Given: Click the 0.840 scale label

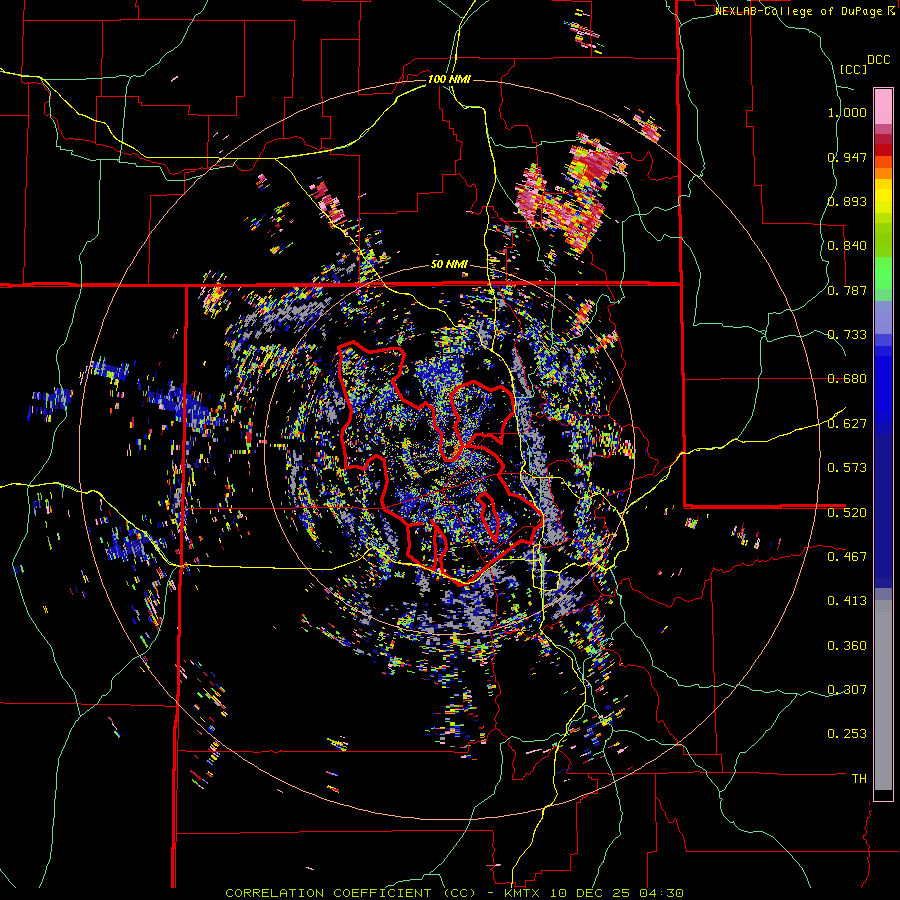Looking at the screenshot, I should coord(847,246).
